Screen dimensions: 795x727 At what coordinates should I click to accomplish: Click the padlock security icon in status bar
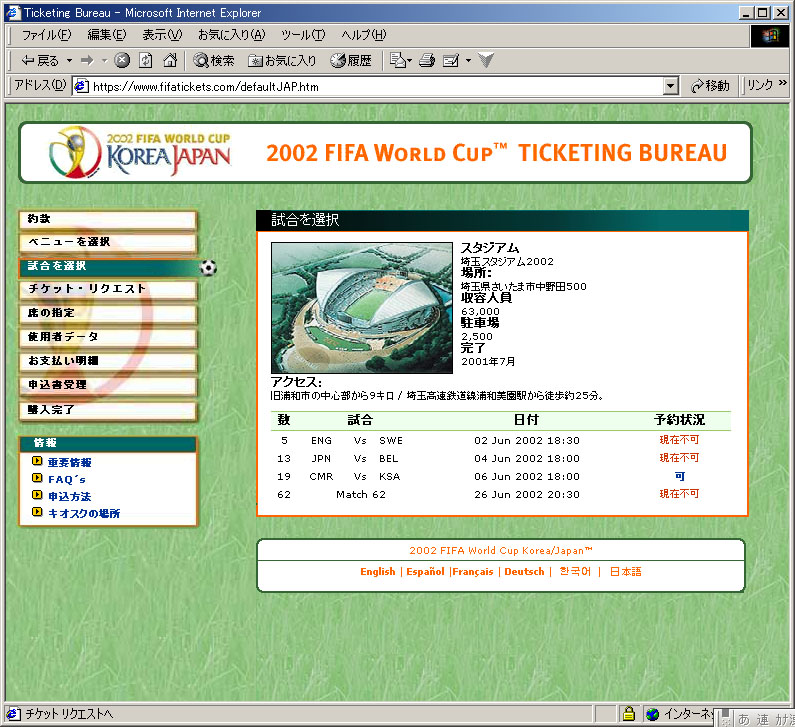click(629, 714)
